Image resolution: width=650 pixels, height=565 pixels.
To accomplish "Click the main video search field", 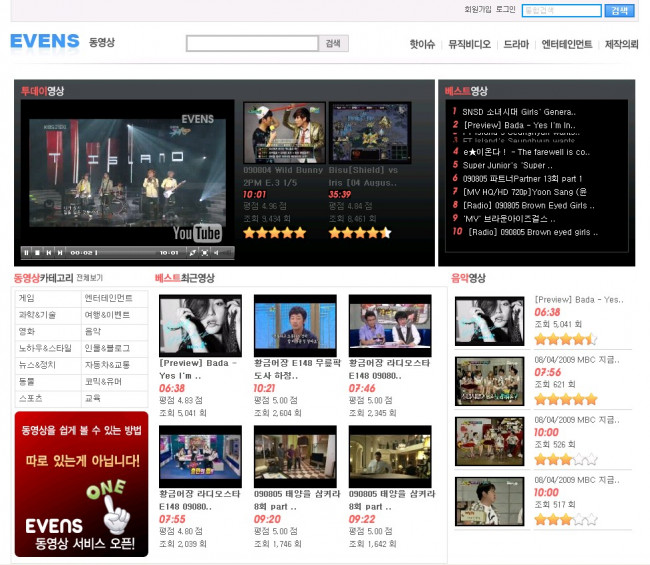I will tap(252, 43).
